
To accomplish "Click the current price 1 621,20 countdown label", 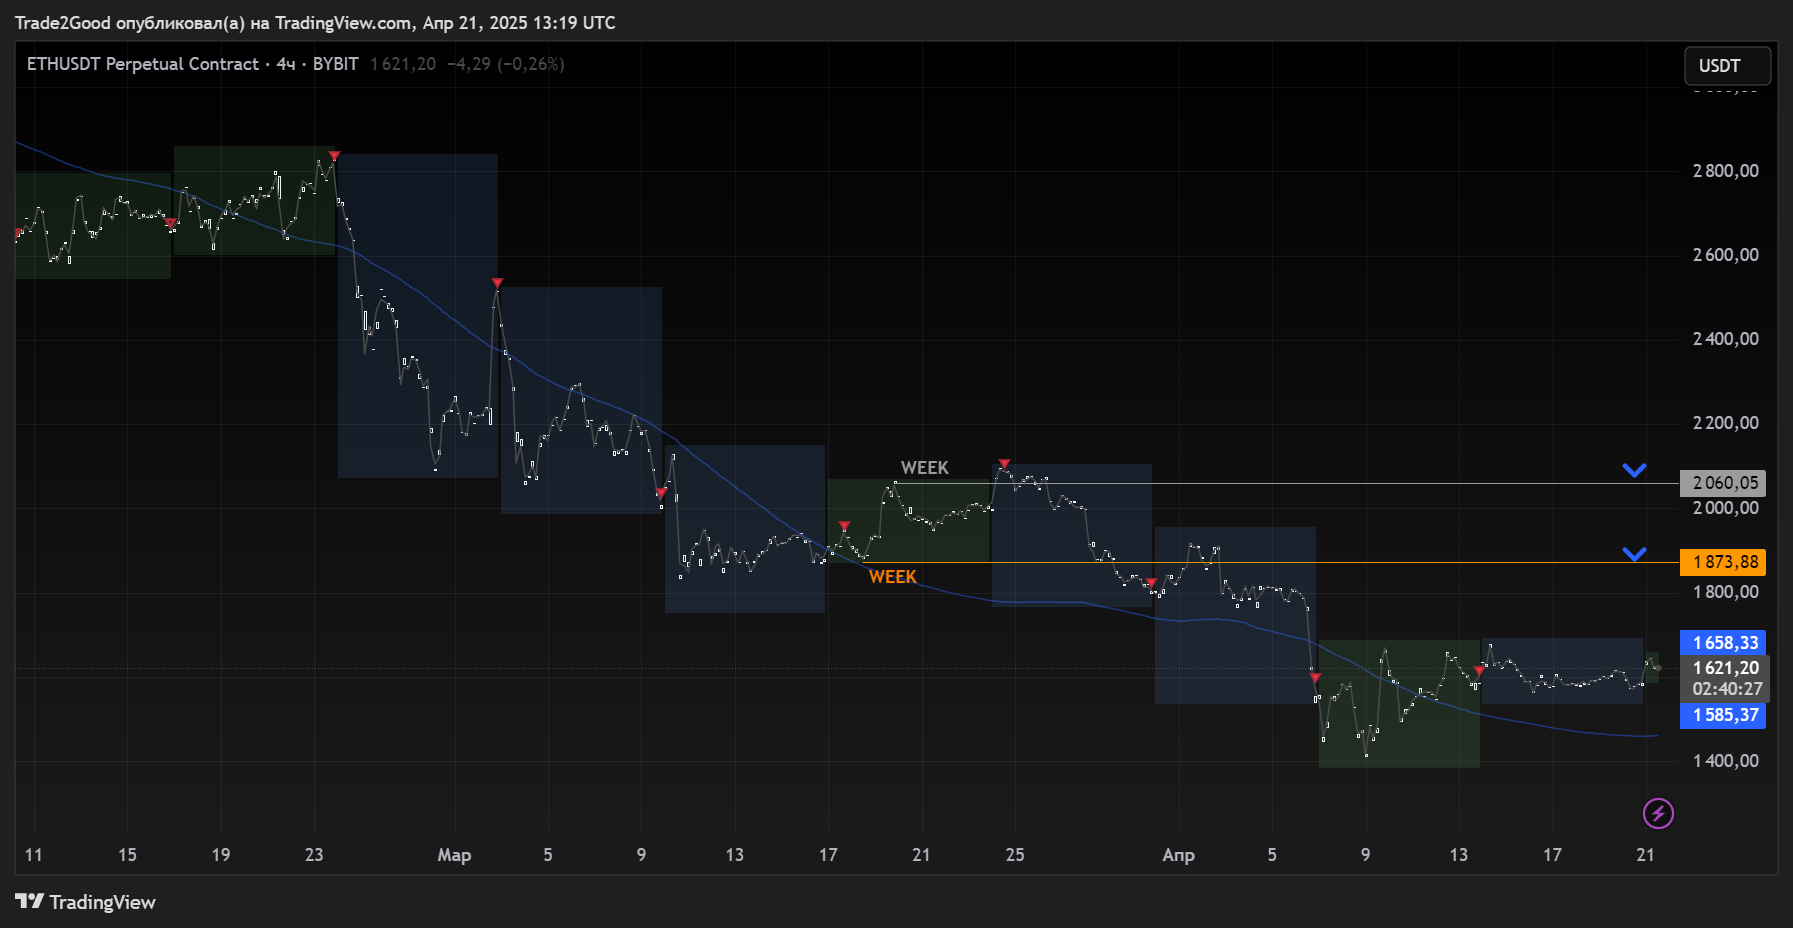I will point(1726,678).
